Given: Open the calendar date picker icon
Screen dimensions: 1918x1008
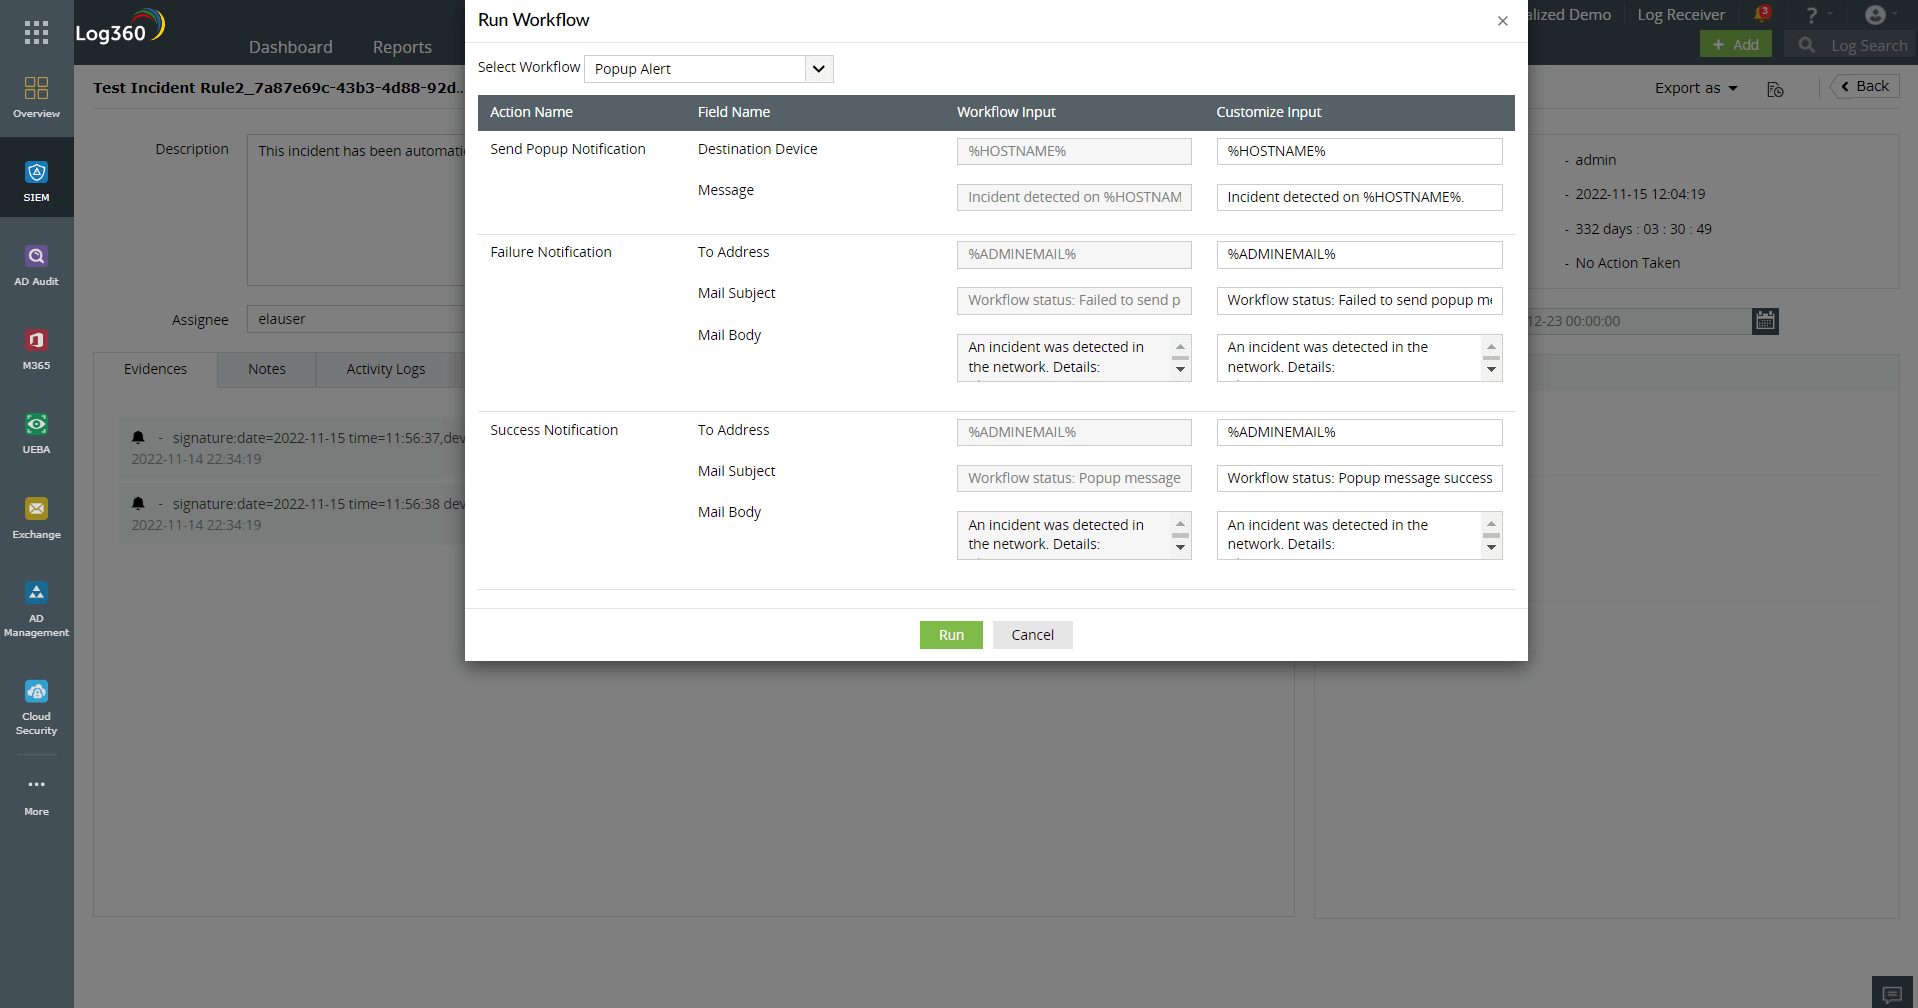Looking at the screenshot, I should 1765,321.
